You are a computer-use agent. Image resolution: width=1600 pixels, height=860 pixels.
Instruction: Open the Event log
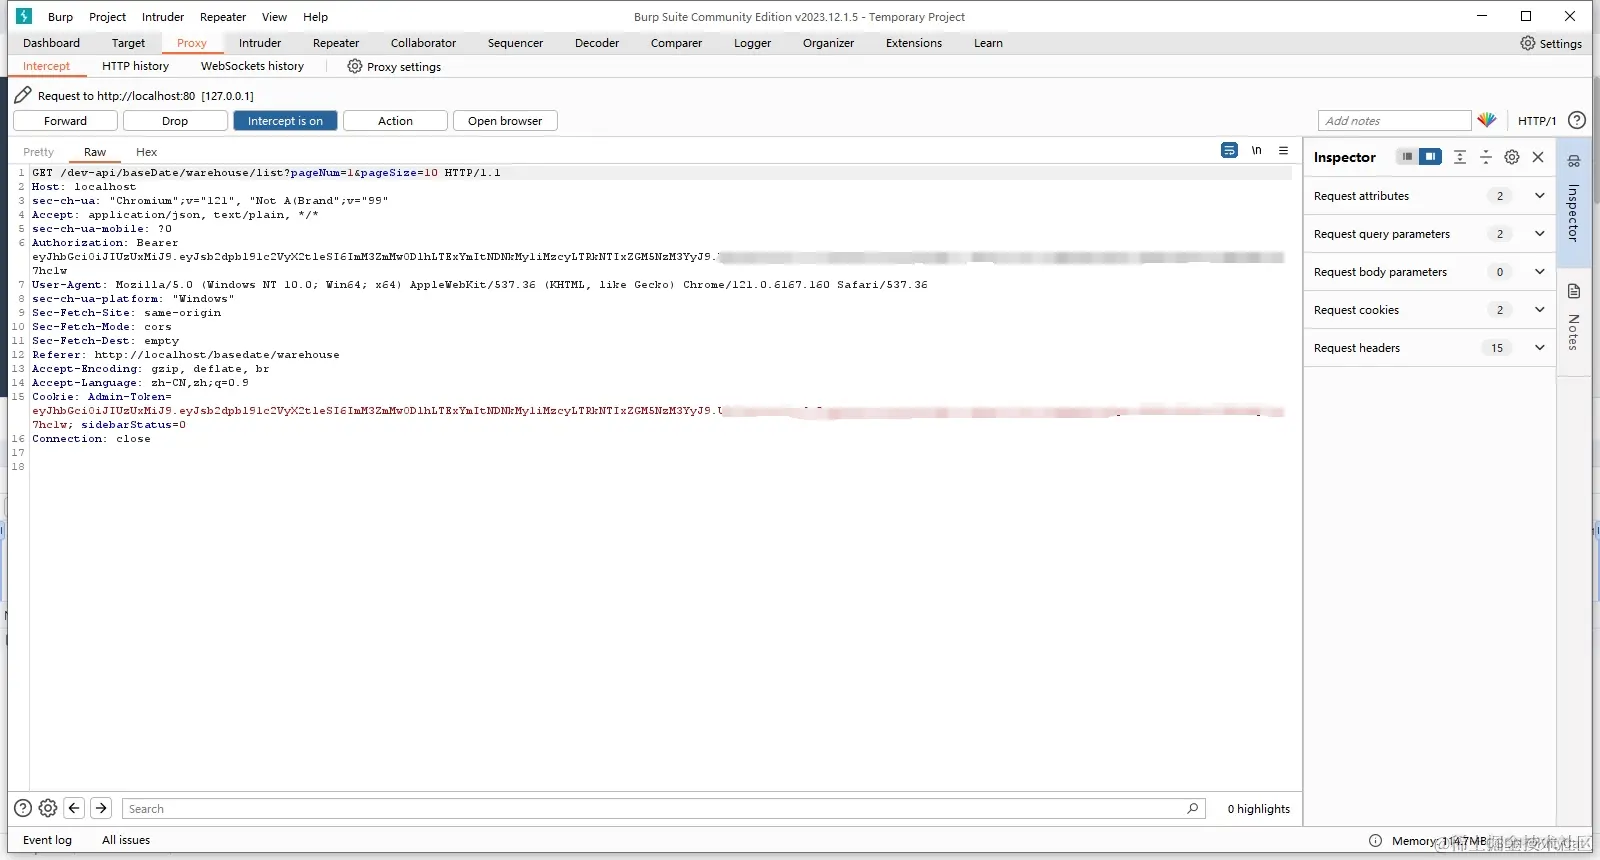(x=47, y=840)
